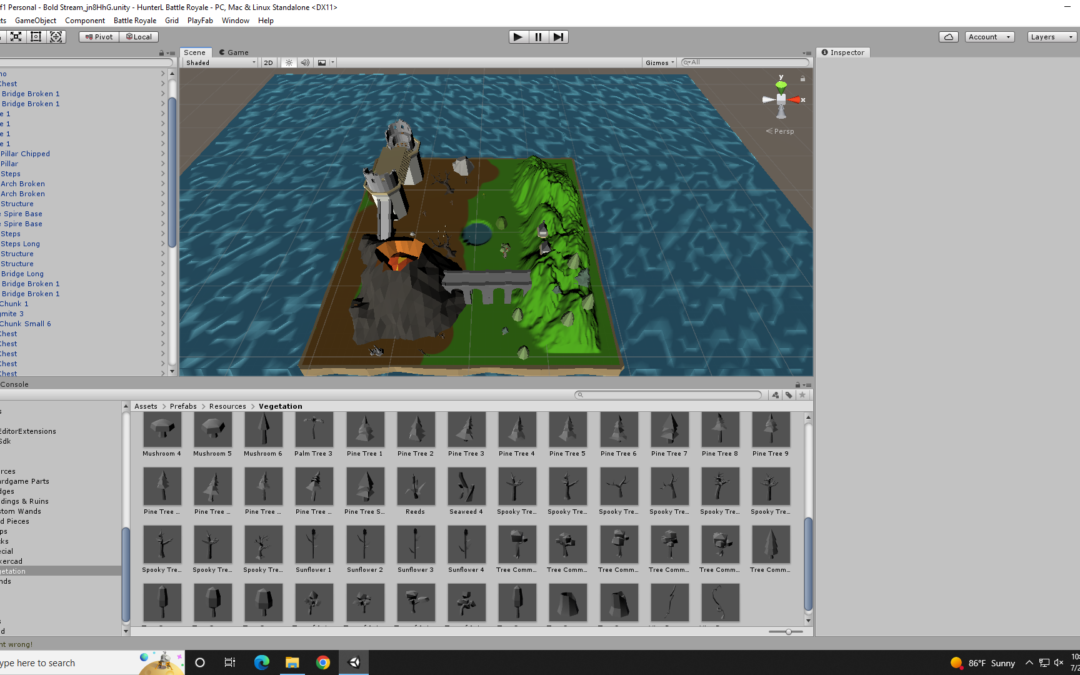This screenshot has width=1080, height=675.
Task: Adjust the Project icon size slider
Action: 789,632
